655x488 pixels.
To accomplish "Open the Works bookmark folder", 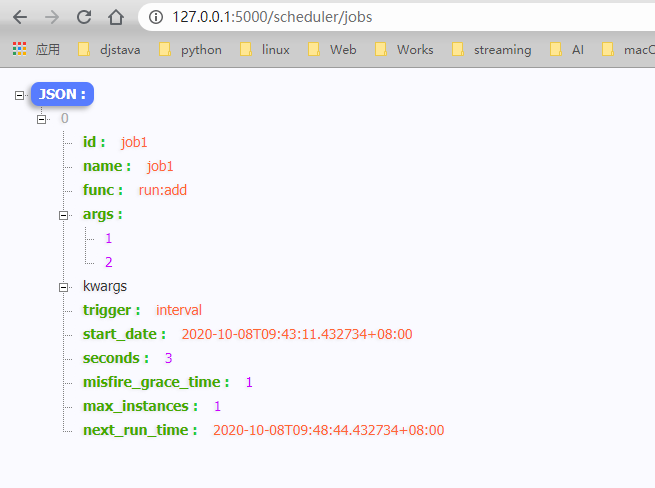I will (404, 49).
